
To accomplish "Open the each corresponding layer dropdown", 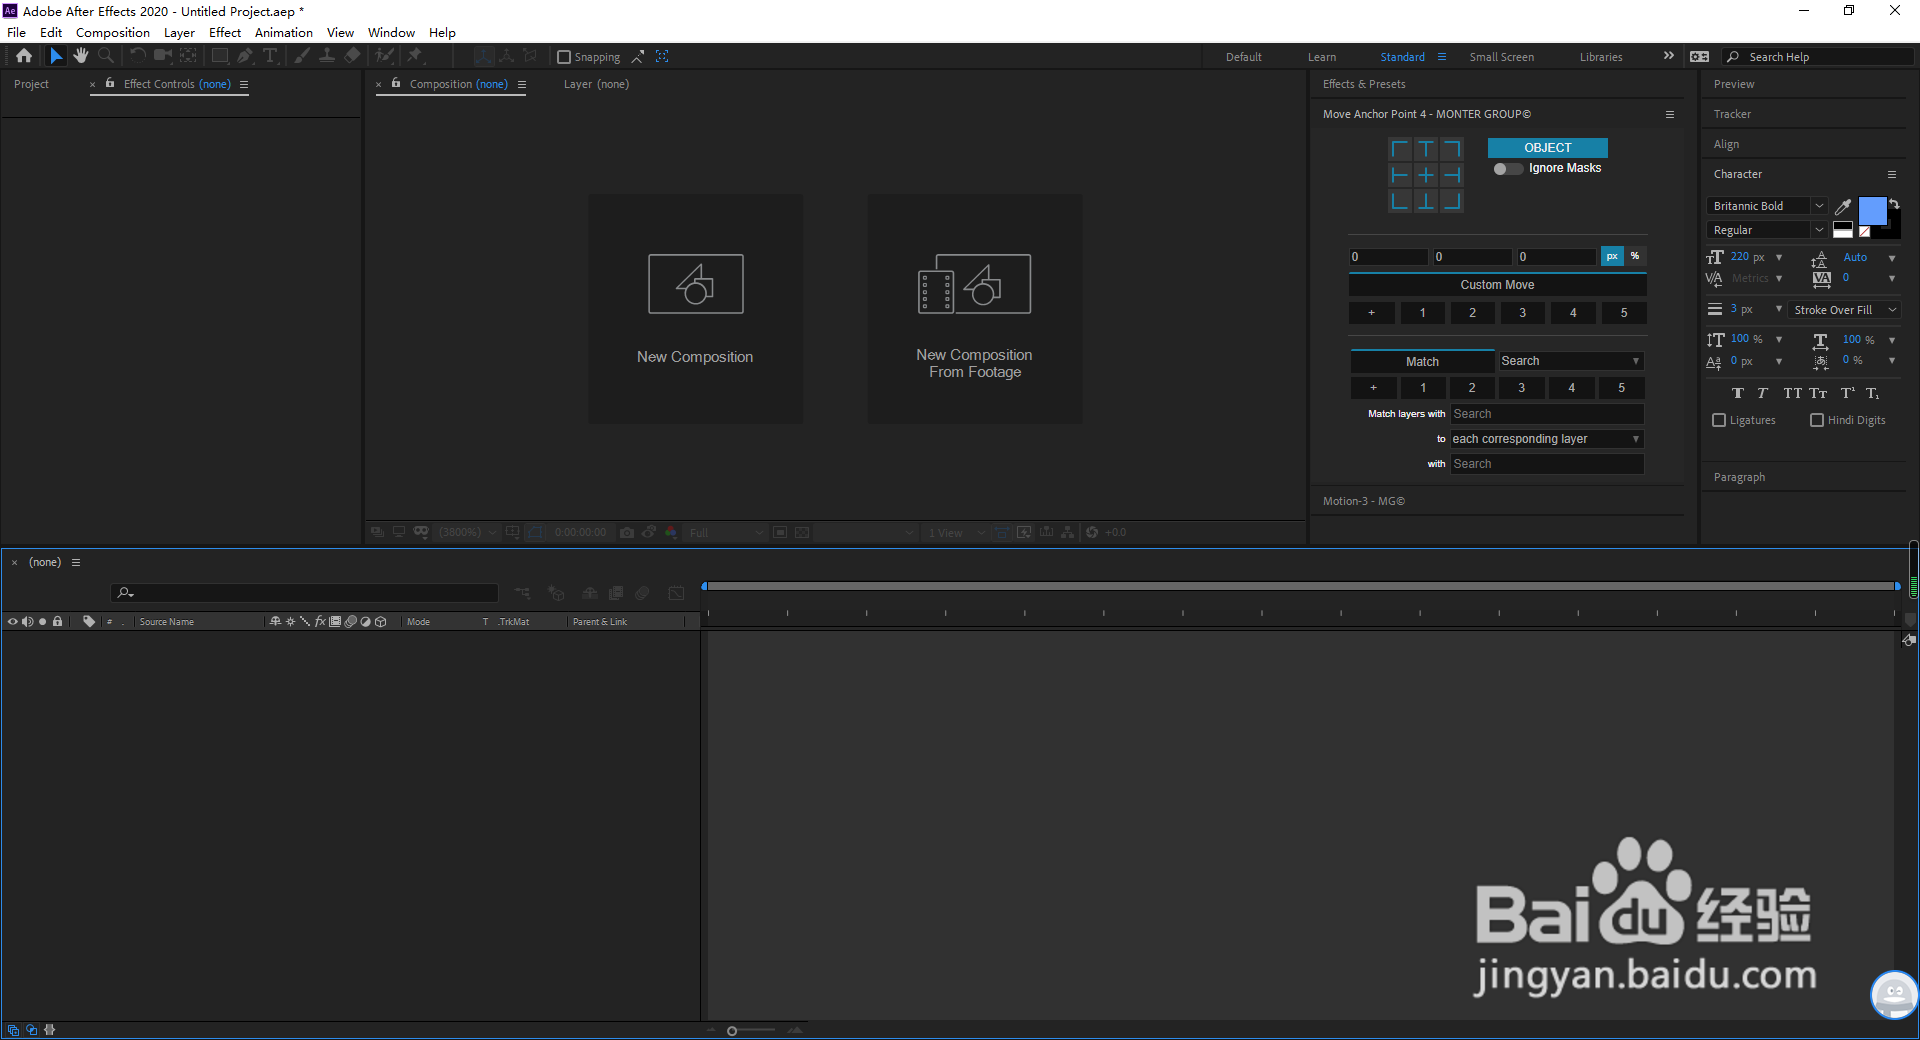I will 1546,439.
